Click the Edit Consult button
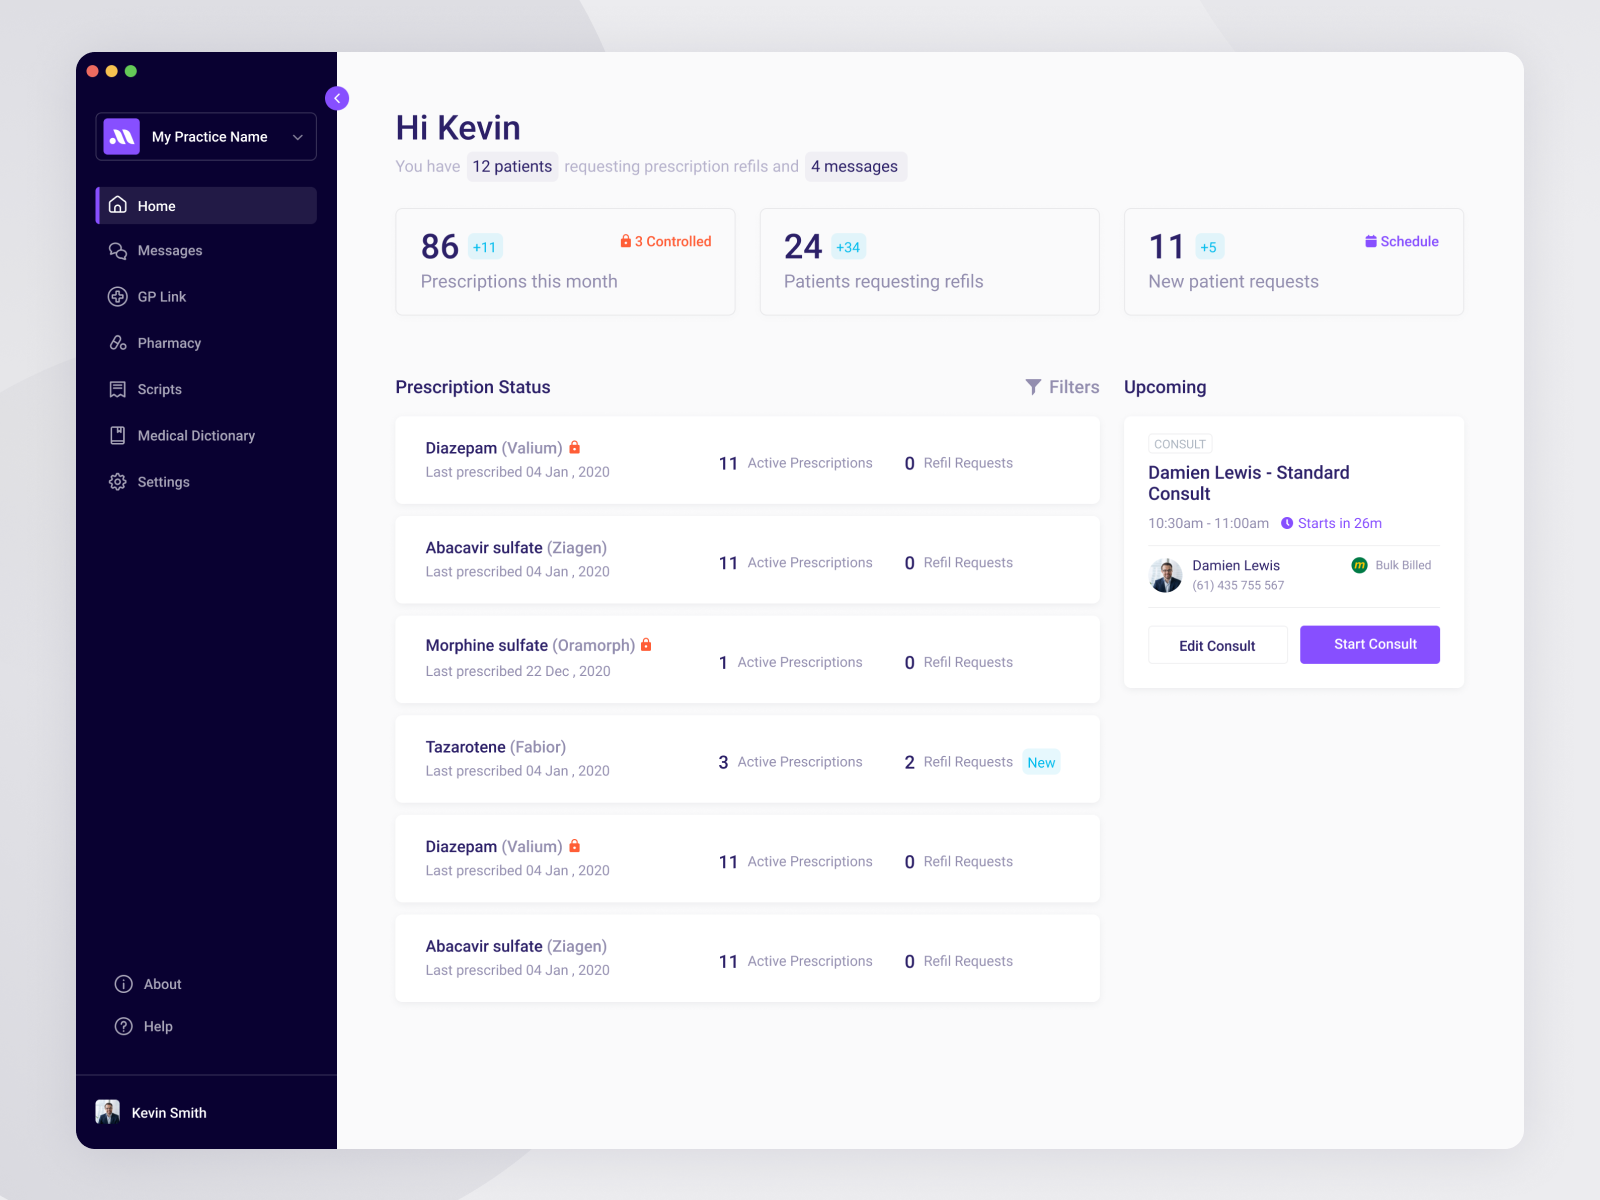This screenshot has width=1600, height=1200. [x=1217, y=645]
